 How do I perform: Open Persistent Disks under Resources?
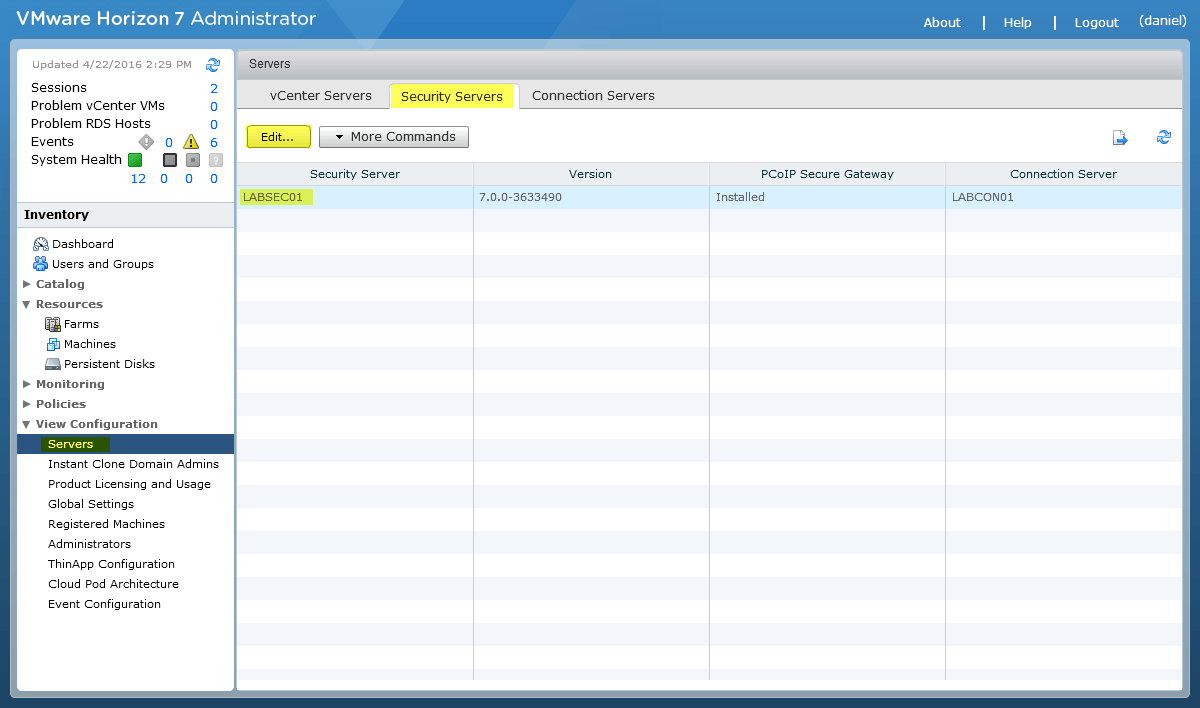pos(109,364)
